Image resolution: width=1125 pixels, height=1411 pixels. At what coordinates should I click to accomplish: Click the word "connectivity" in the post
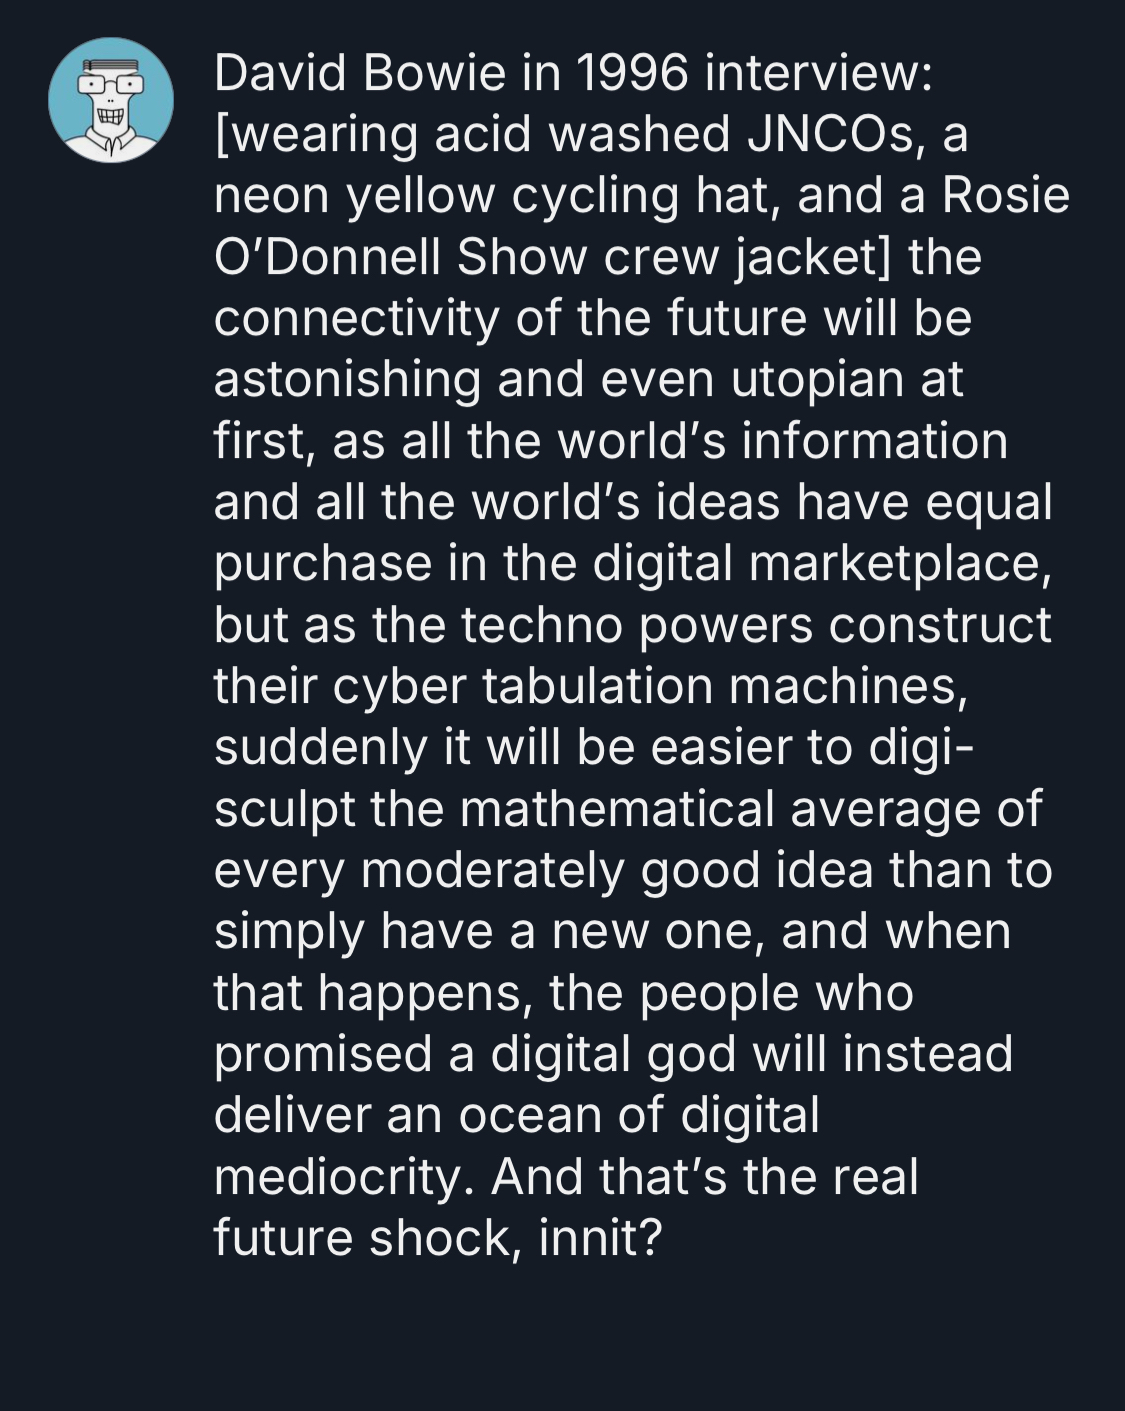coord(356,318)
